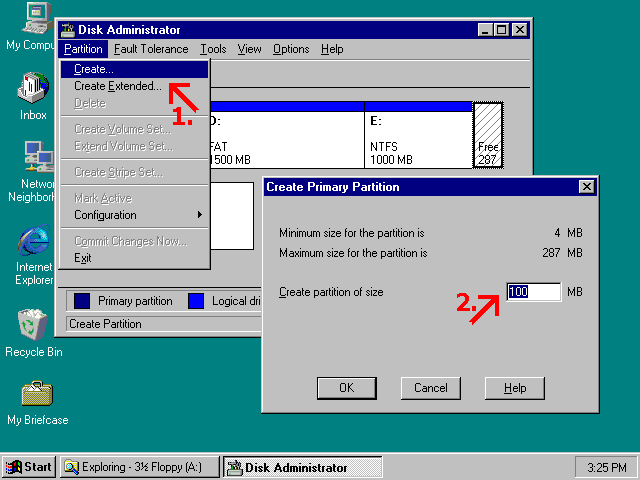Viewport: 640px width, 480px height.
Task: Open the Fault Tolerance menu
Action: 151,49
